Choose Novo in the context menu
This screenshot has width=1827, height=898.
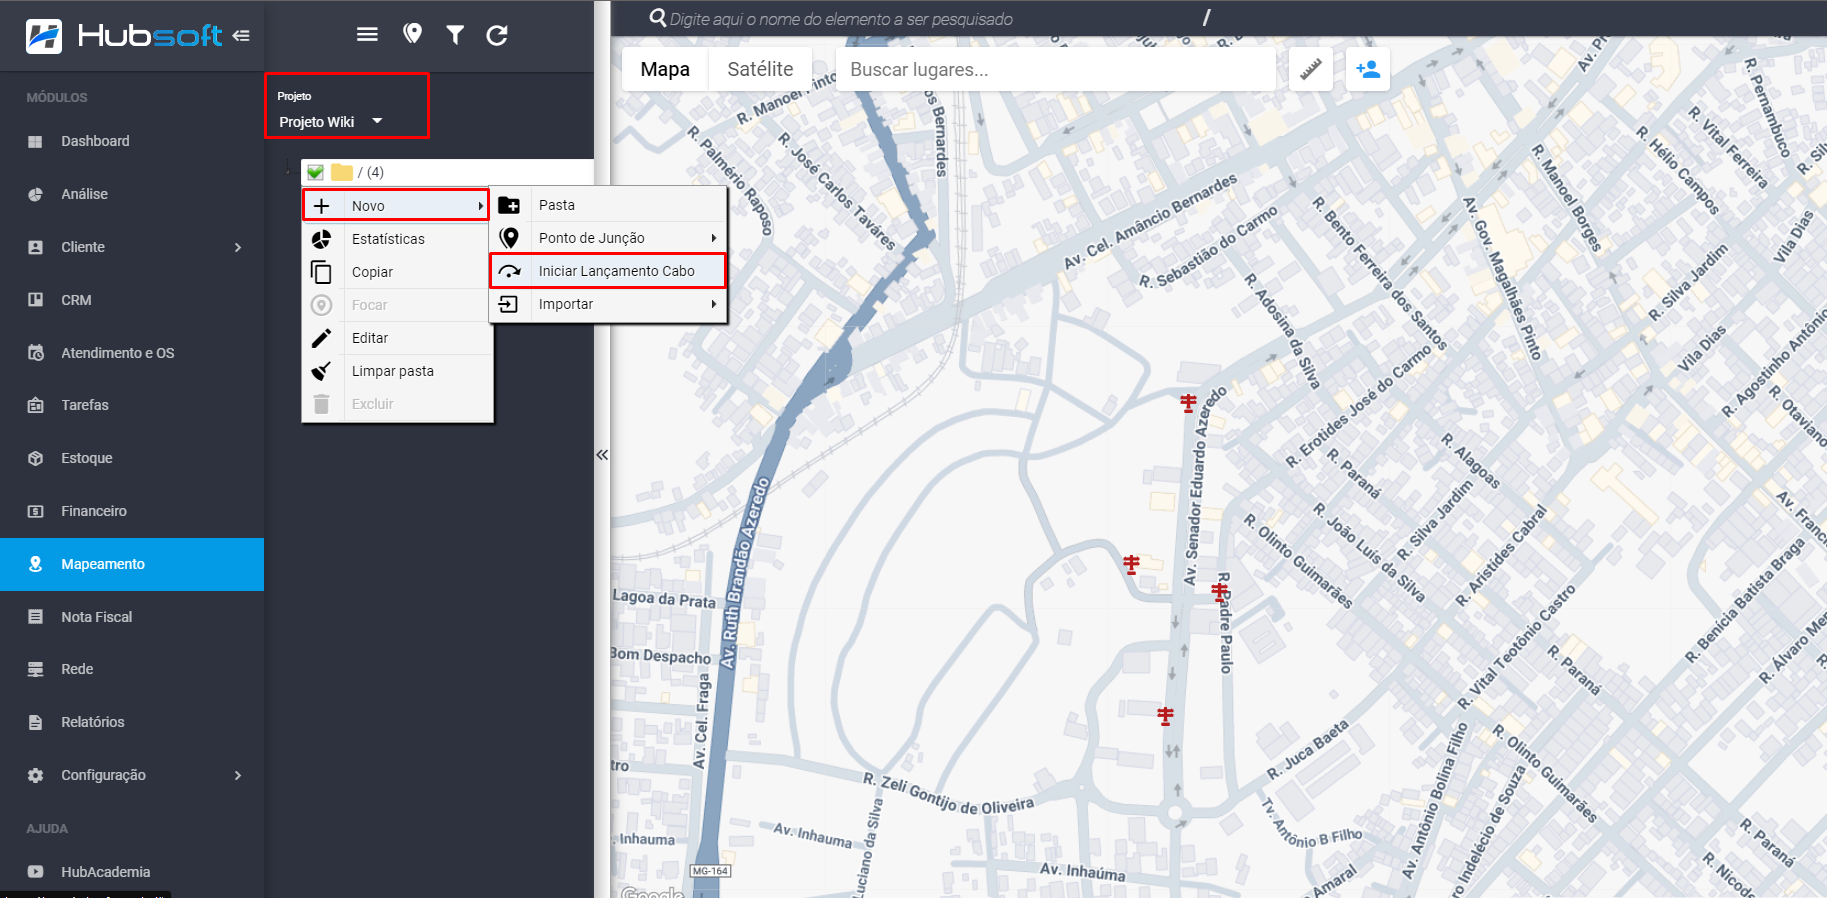click(397, 206)
